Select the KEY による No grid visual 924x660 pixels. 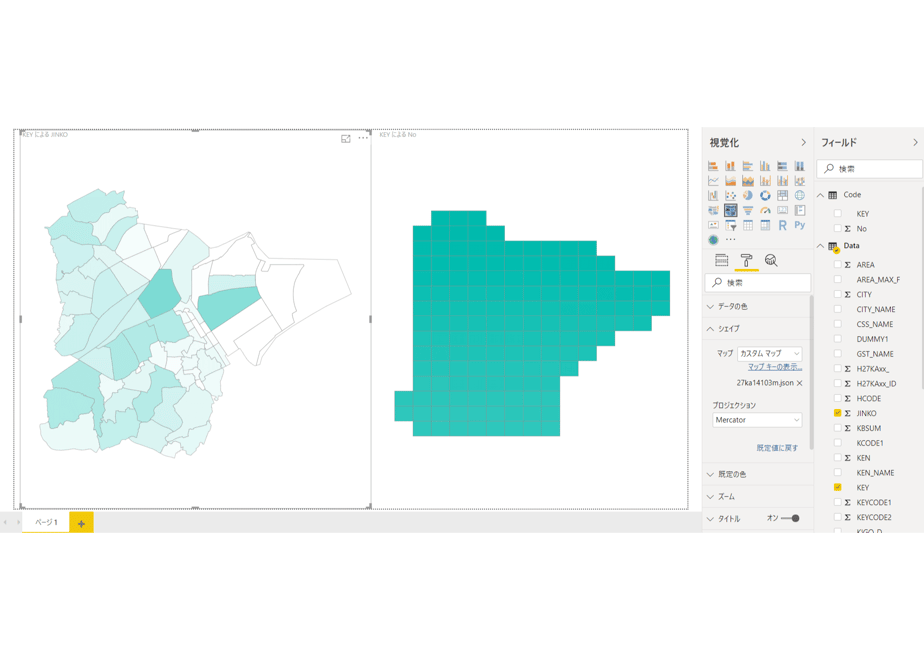(x=530, y=321)
